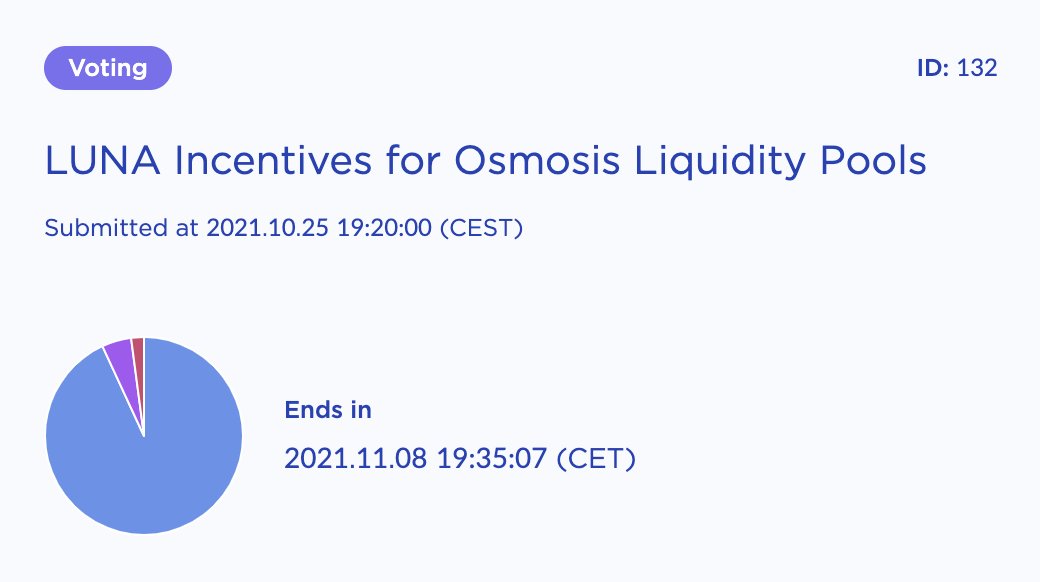The height and width of the screenshot is (582, 1040).
Task: Click the word Osmosis in the title
Action: click(537, 161)
